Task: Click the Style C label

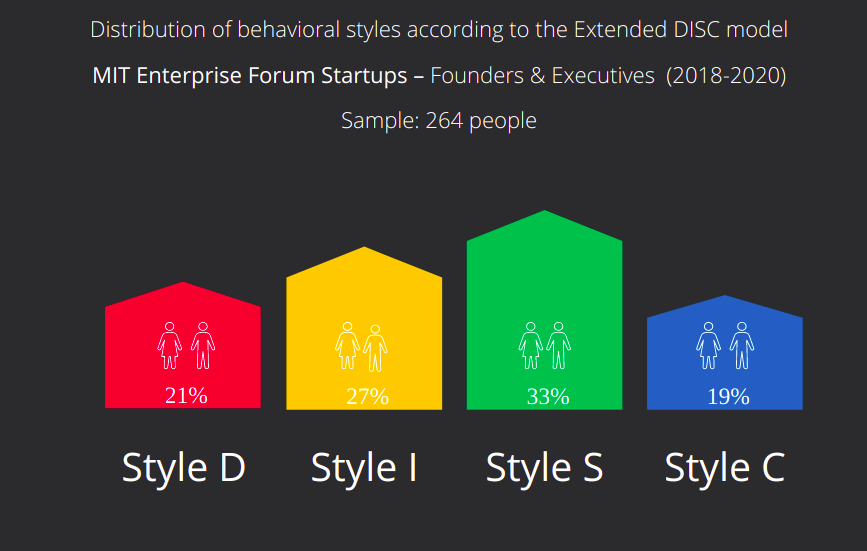Action: (725, 468)
